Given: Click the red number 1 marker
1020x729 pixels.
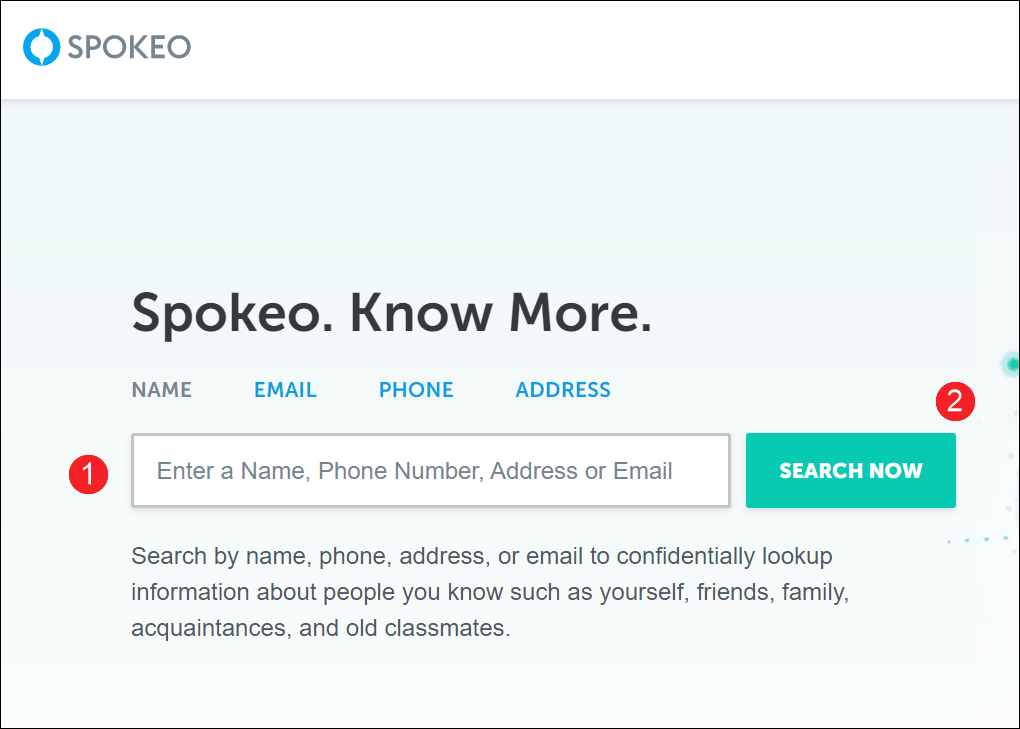Looking at the screenshot, I should point(88,474).
